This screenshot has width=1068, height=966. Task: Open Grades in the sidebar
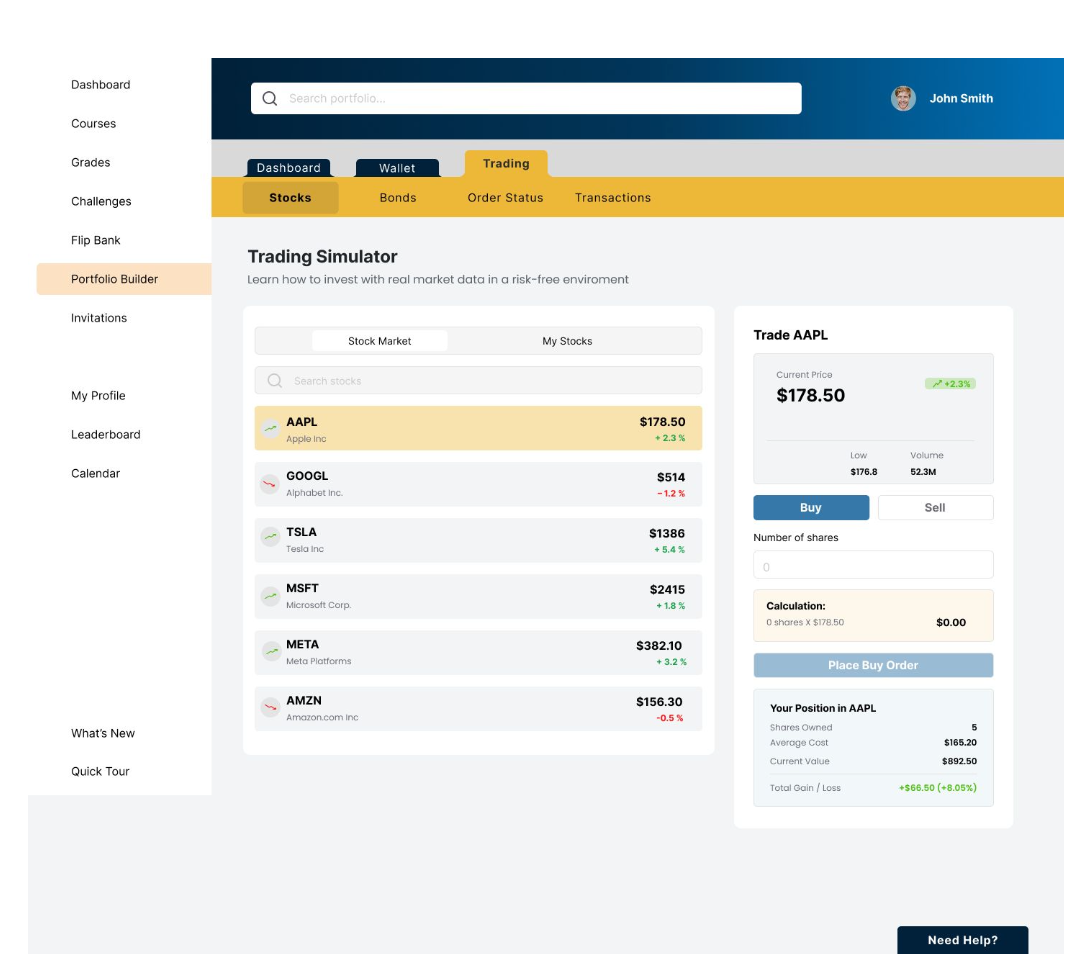91,163
